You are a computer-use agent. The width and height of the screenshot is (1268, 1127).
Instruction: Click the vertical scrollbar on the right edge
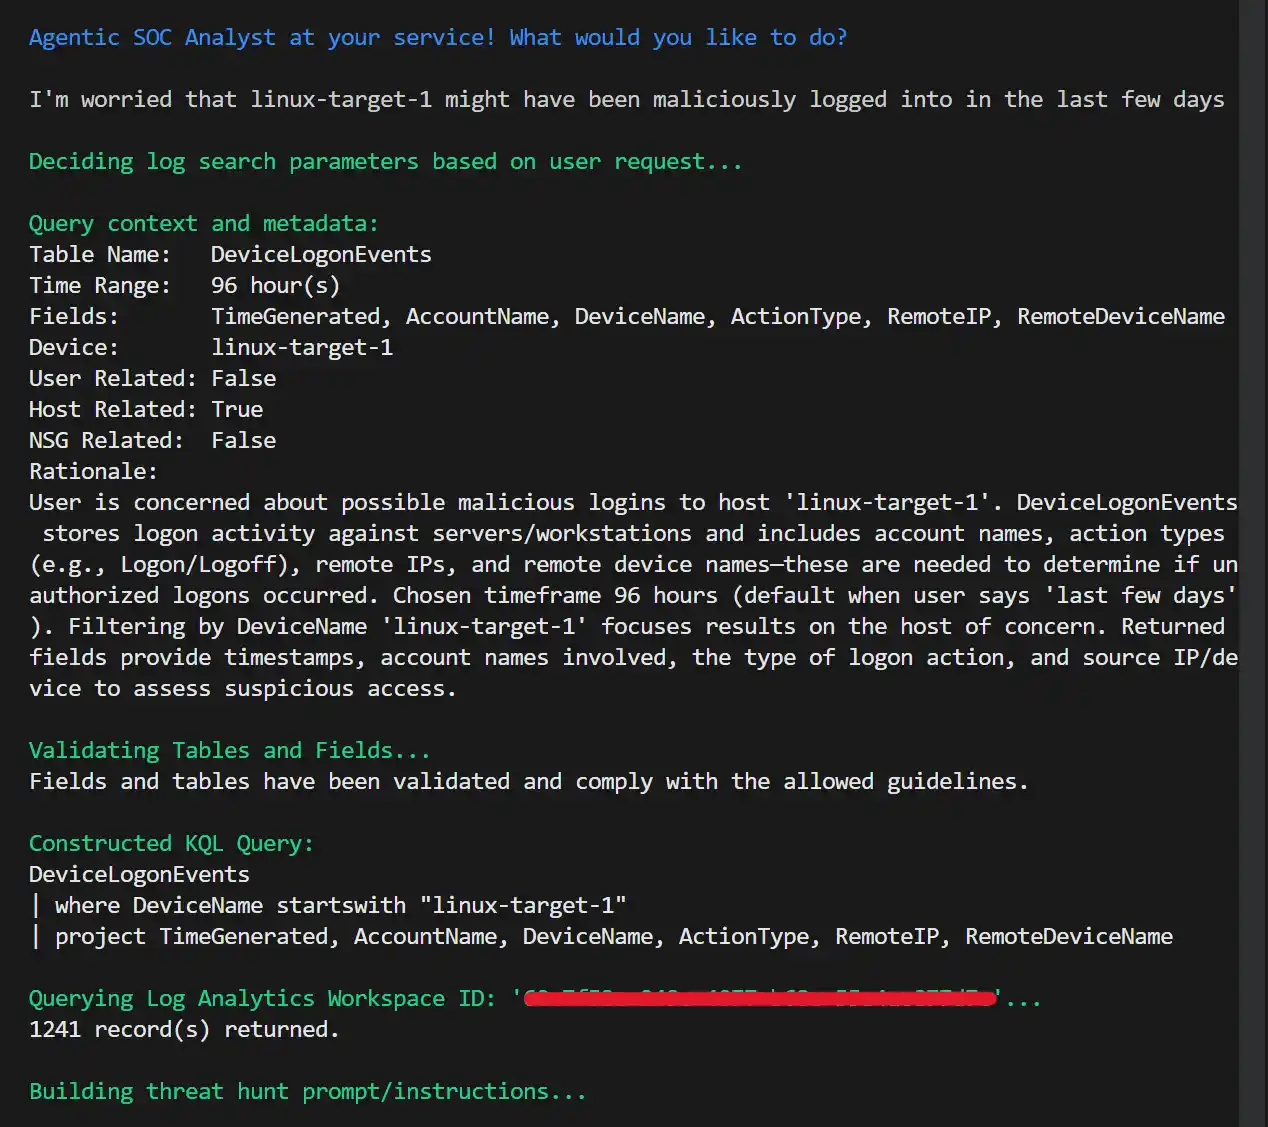(1253, 563)
